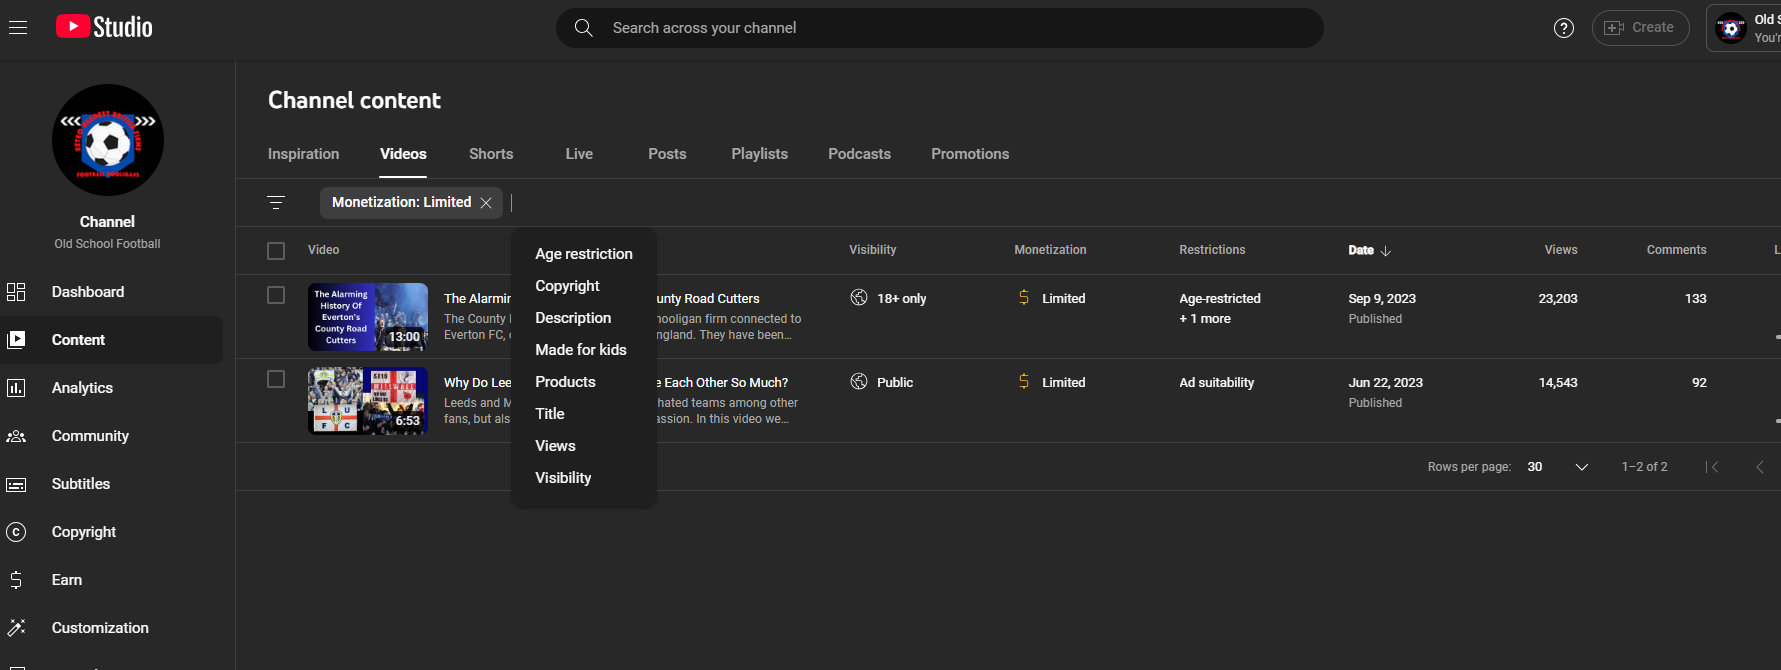Click the Date sort arrow
1781x670 pixels.
click(1386, 251)
